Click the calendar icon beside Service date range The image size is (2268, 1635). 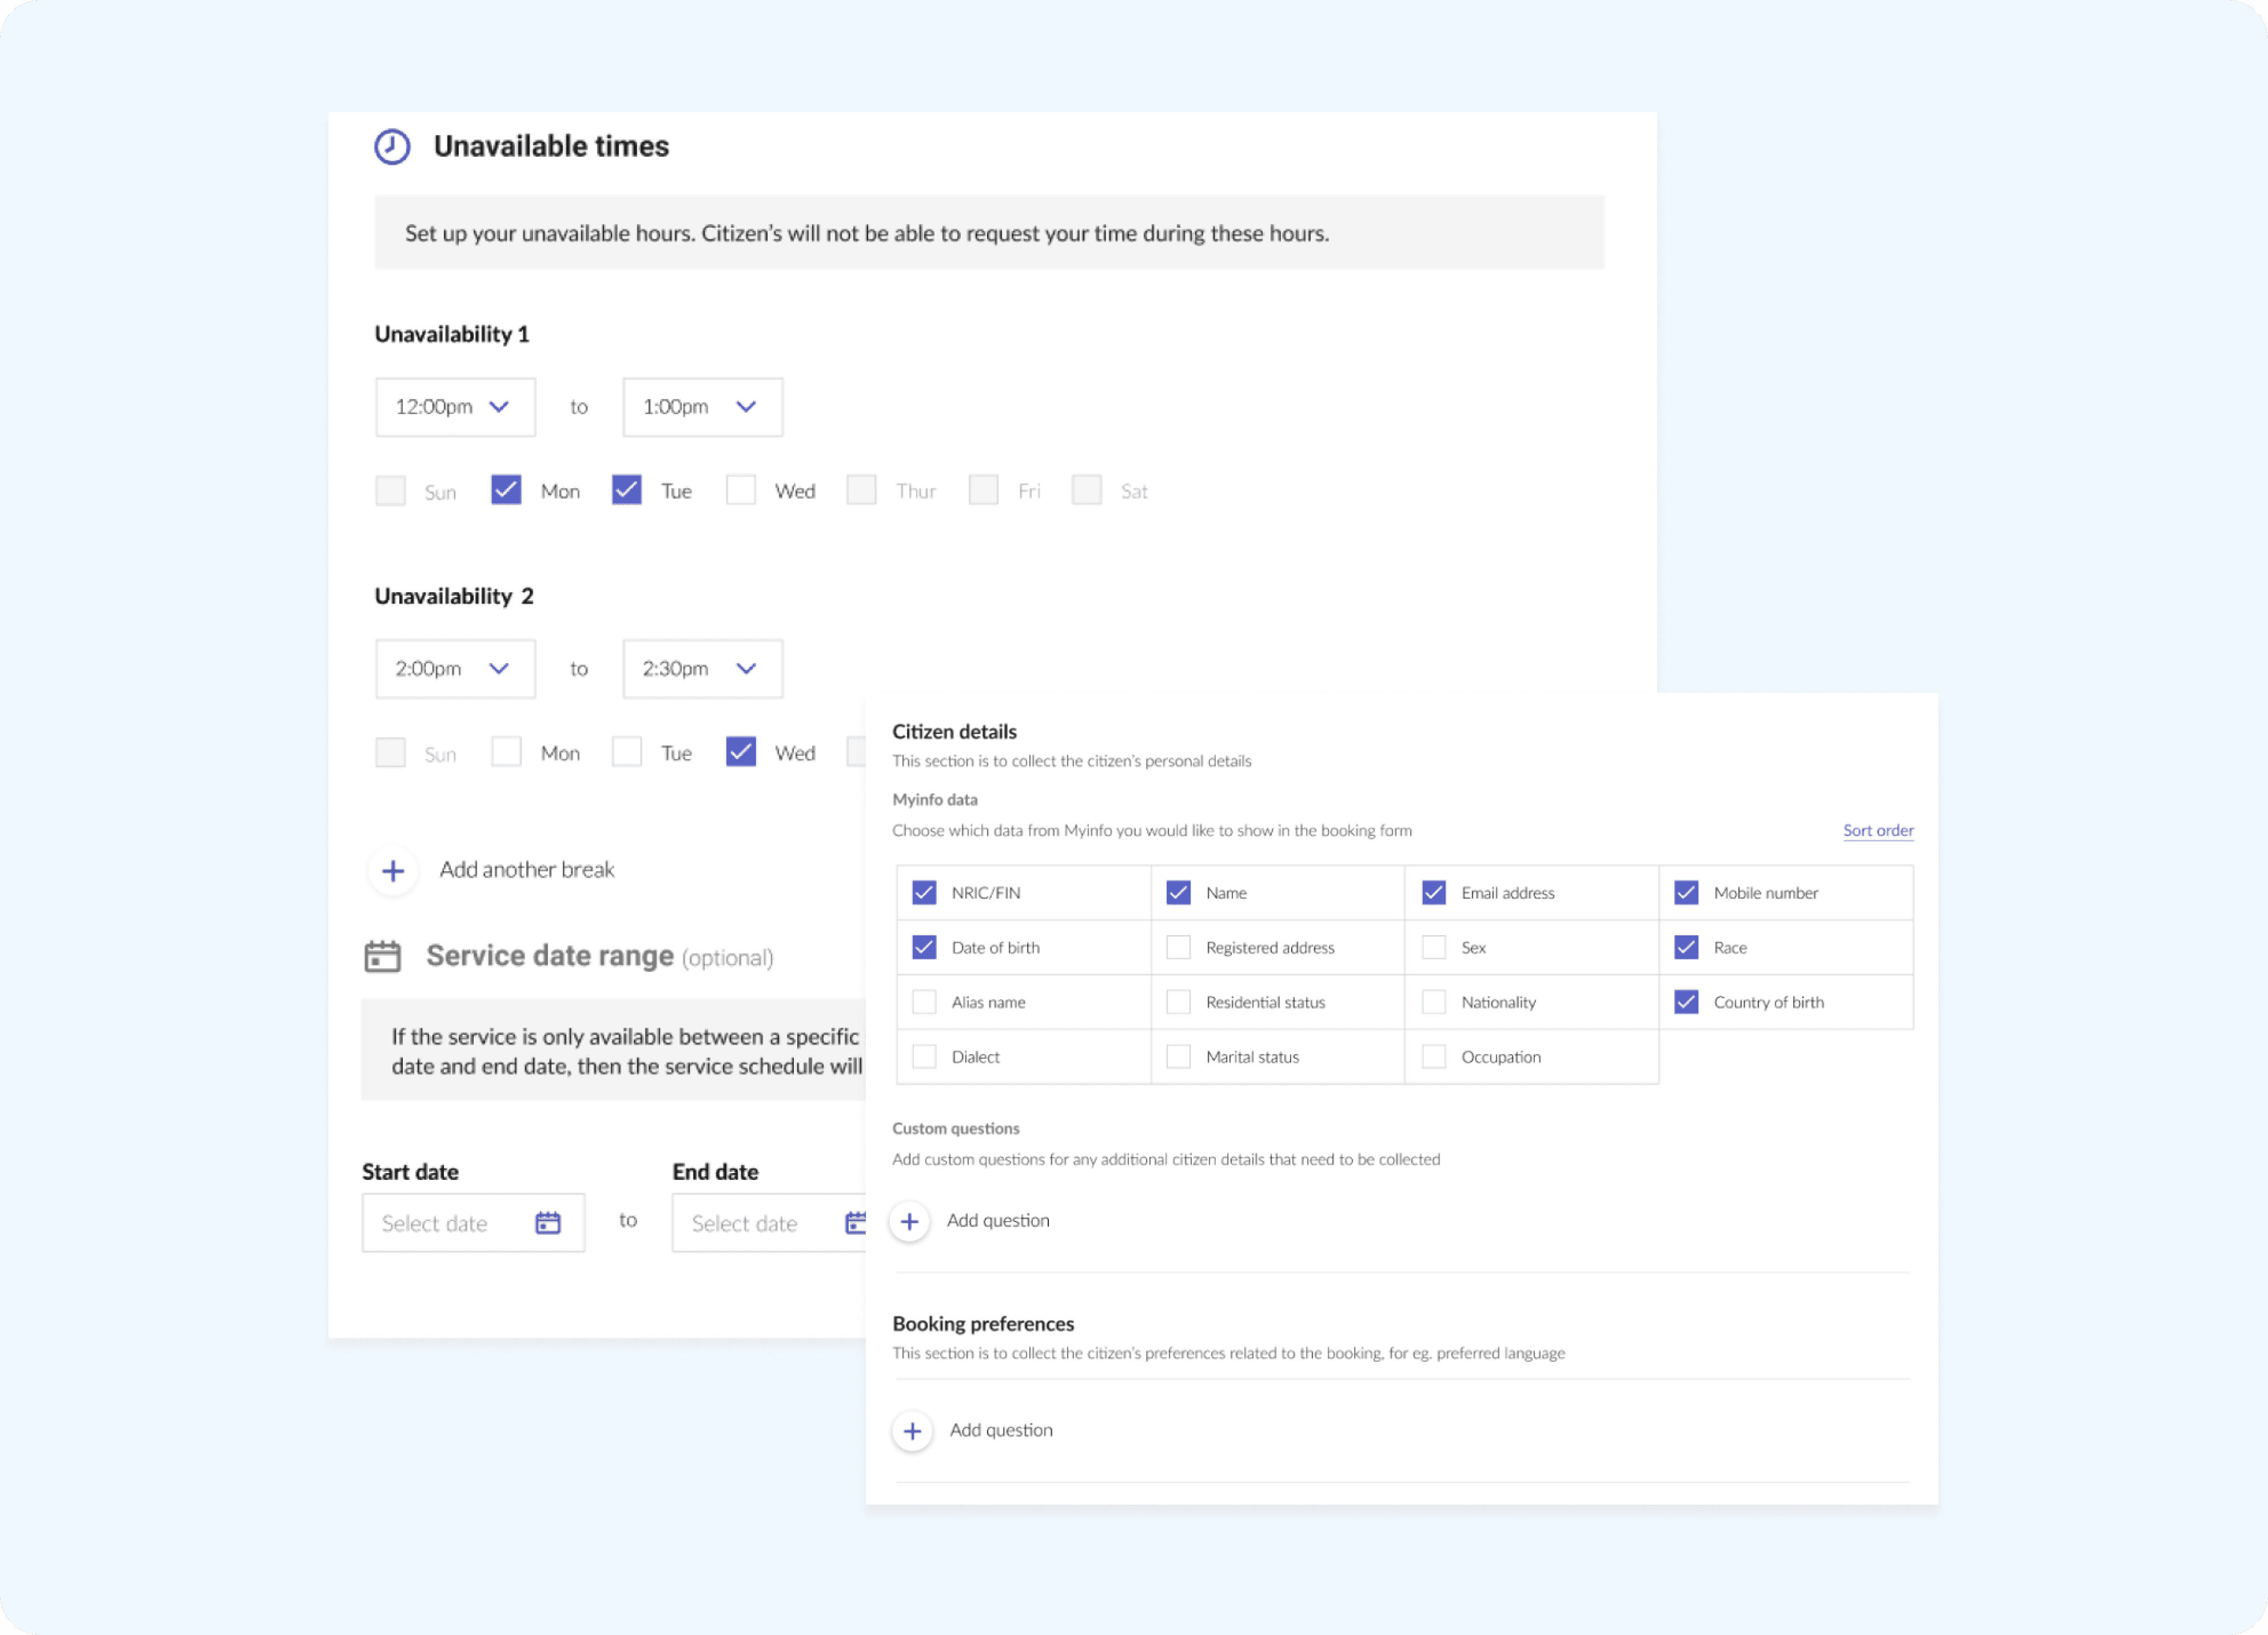382,957
